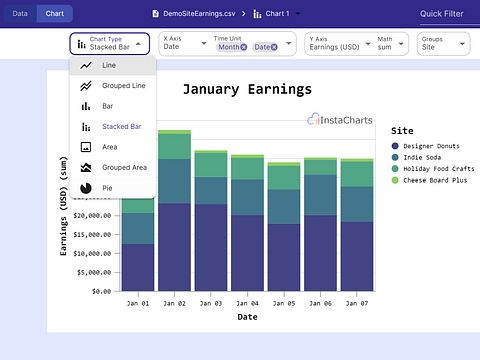Collapse the Chart Type dropdown
The width and height of the screenshot is (480, 360).
(138, 44)
